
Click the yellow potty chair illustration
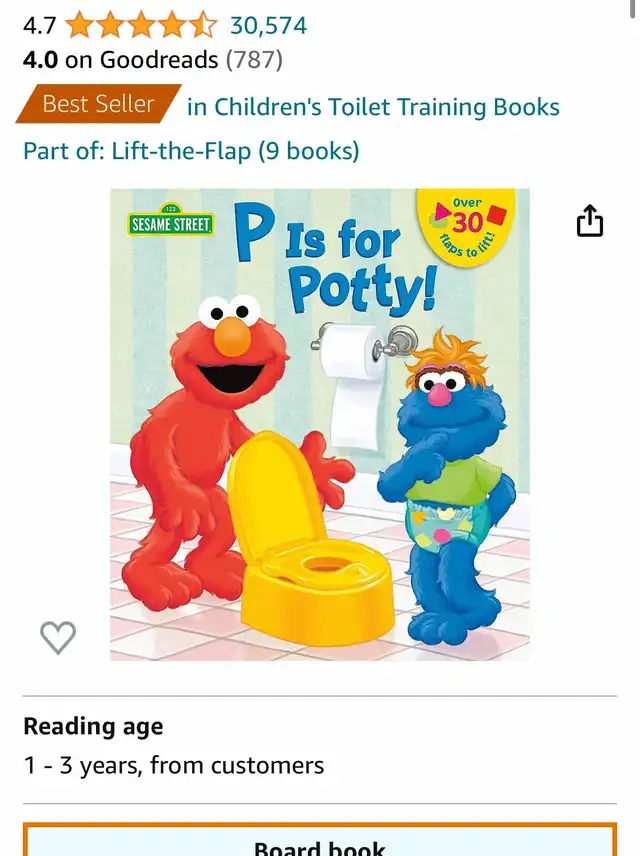[x=310, y=540]
